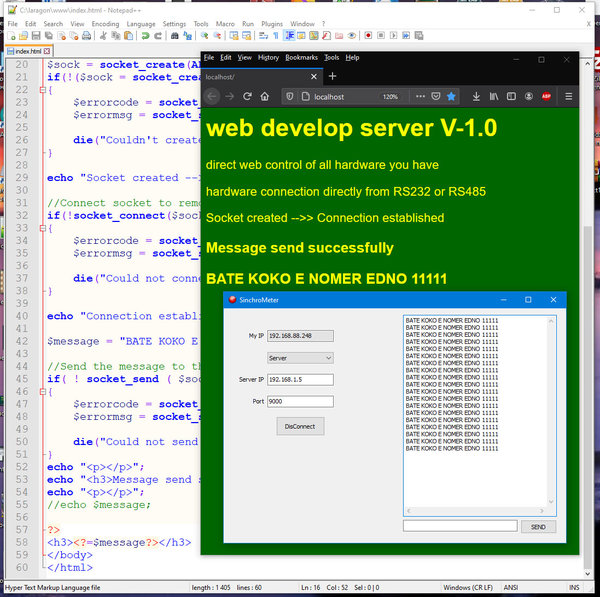
Task: Click the Start Recording macro red-dot icon
Action: tap(368, 36)
